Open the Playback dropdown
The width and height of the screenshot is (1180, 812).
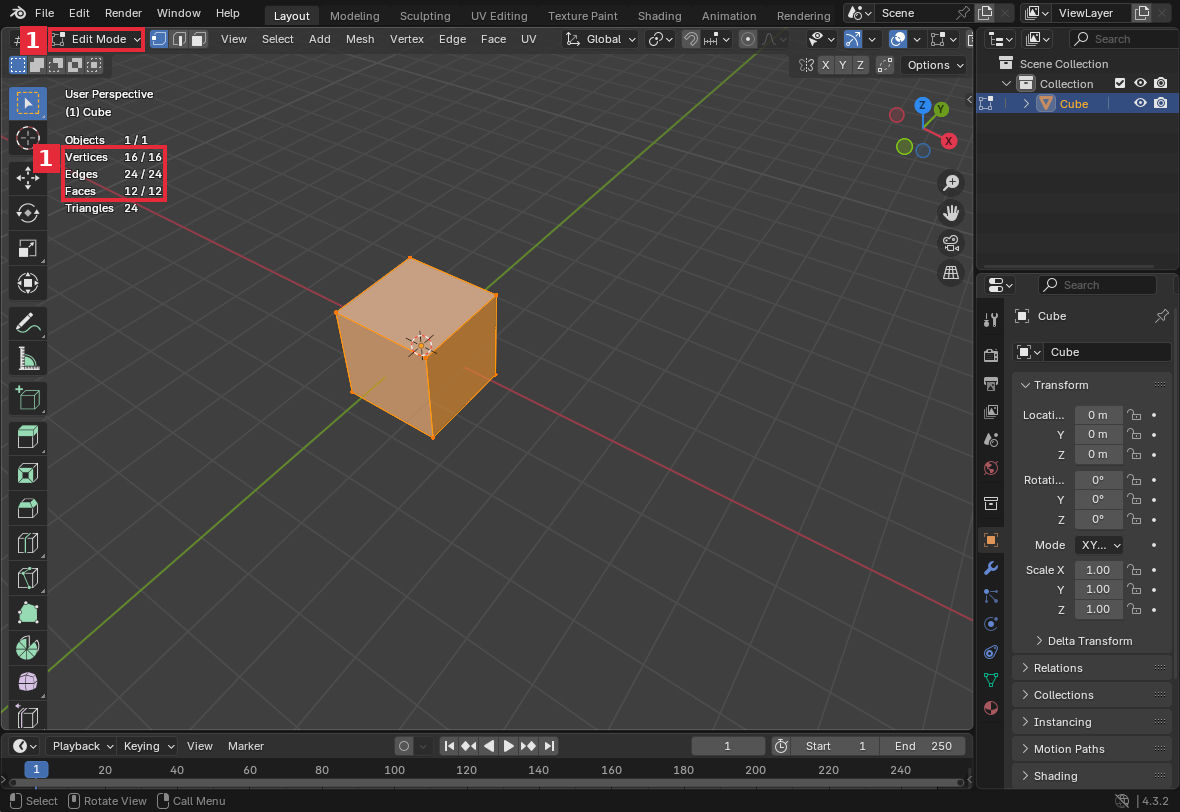(x=81, y=747)
